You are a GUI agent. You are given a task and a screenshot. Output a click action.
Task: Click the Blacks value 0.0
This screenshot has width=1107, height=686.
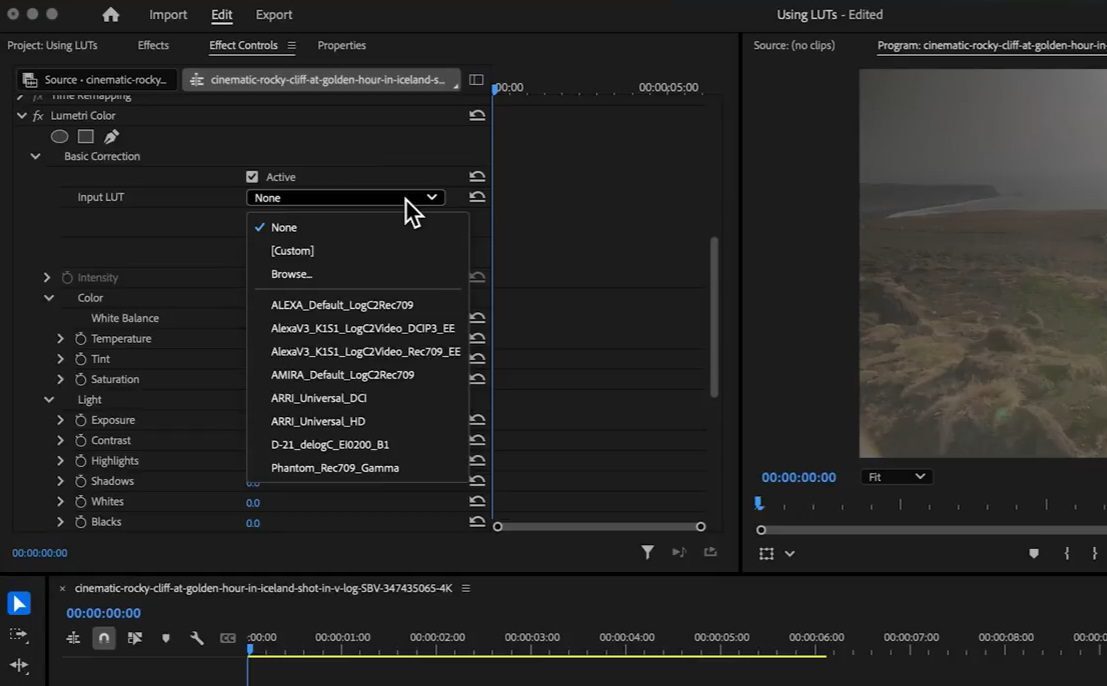253,523
